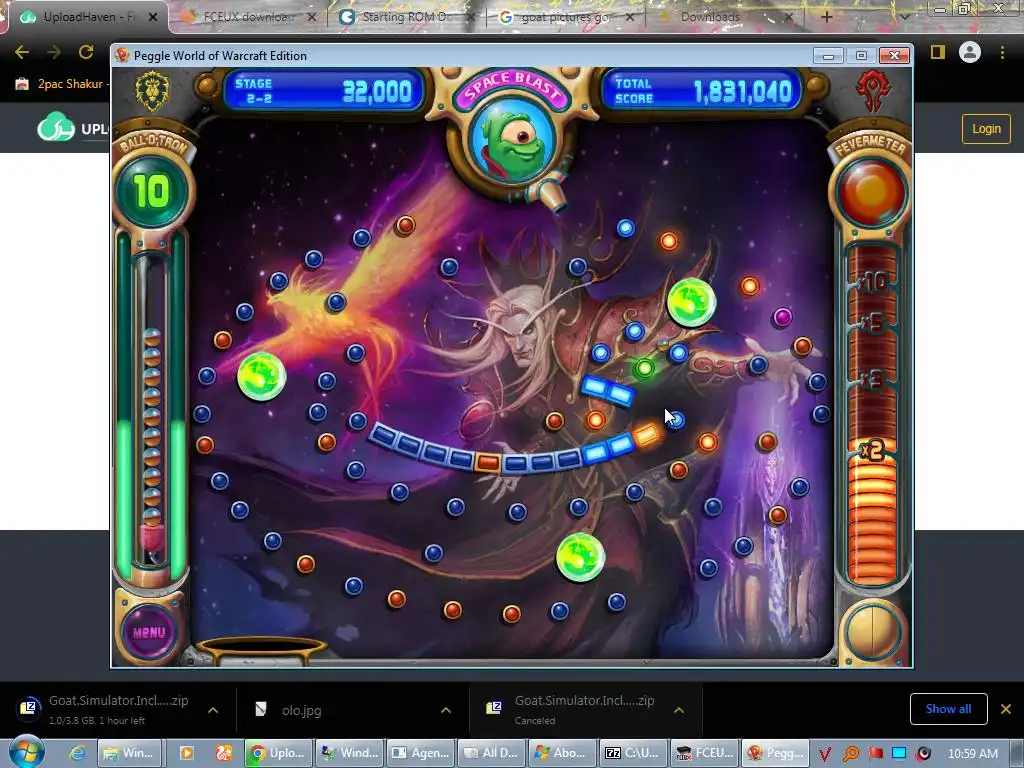The image size is (1024, 768).
Task: Switch to the Downloads tab
Action: pyautogui.click(x=725, y=17)
